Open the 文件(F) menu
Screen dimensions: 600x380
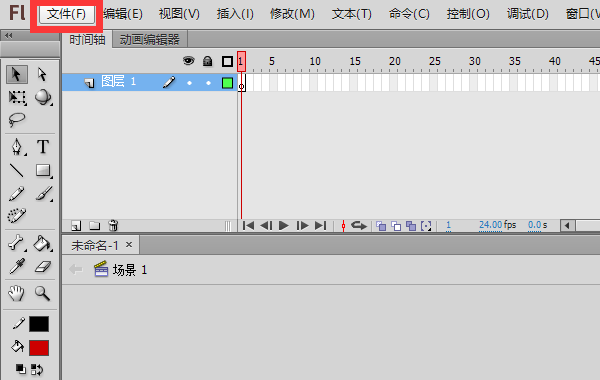pyautogui.click(x=67, y=14)
